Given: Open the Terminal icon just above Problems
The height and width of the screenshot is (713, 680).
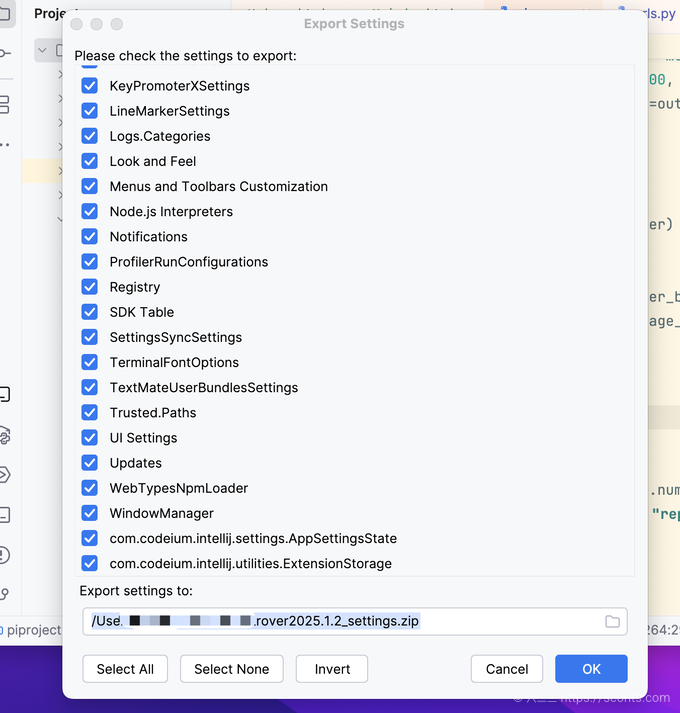Looking at the screenshot, I should [x=5, y=515].
